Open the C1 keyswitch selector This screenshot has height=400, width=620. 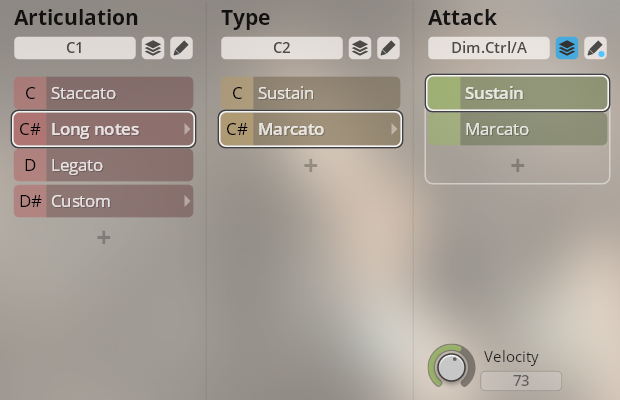click(x=75, y=48)
